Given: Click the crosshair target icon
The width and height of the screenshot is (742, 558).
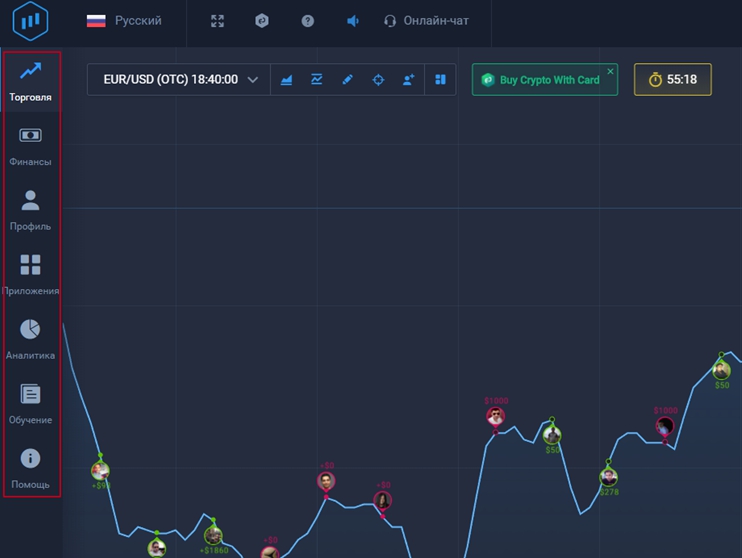Looking at the screenshot, I should coord(378,80).
